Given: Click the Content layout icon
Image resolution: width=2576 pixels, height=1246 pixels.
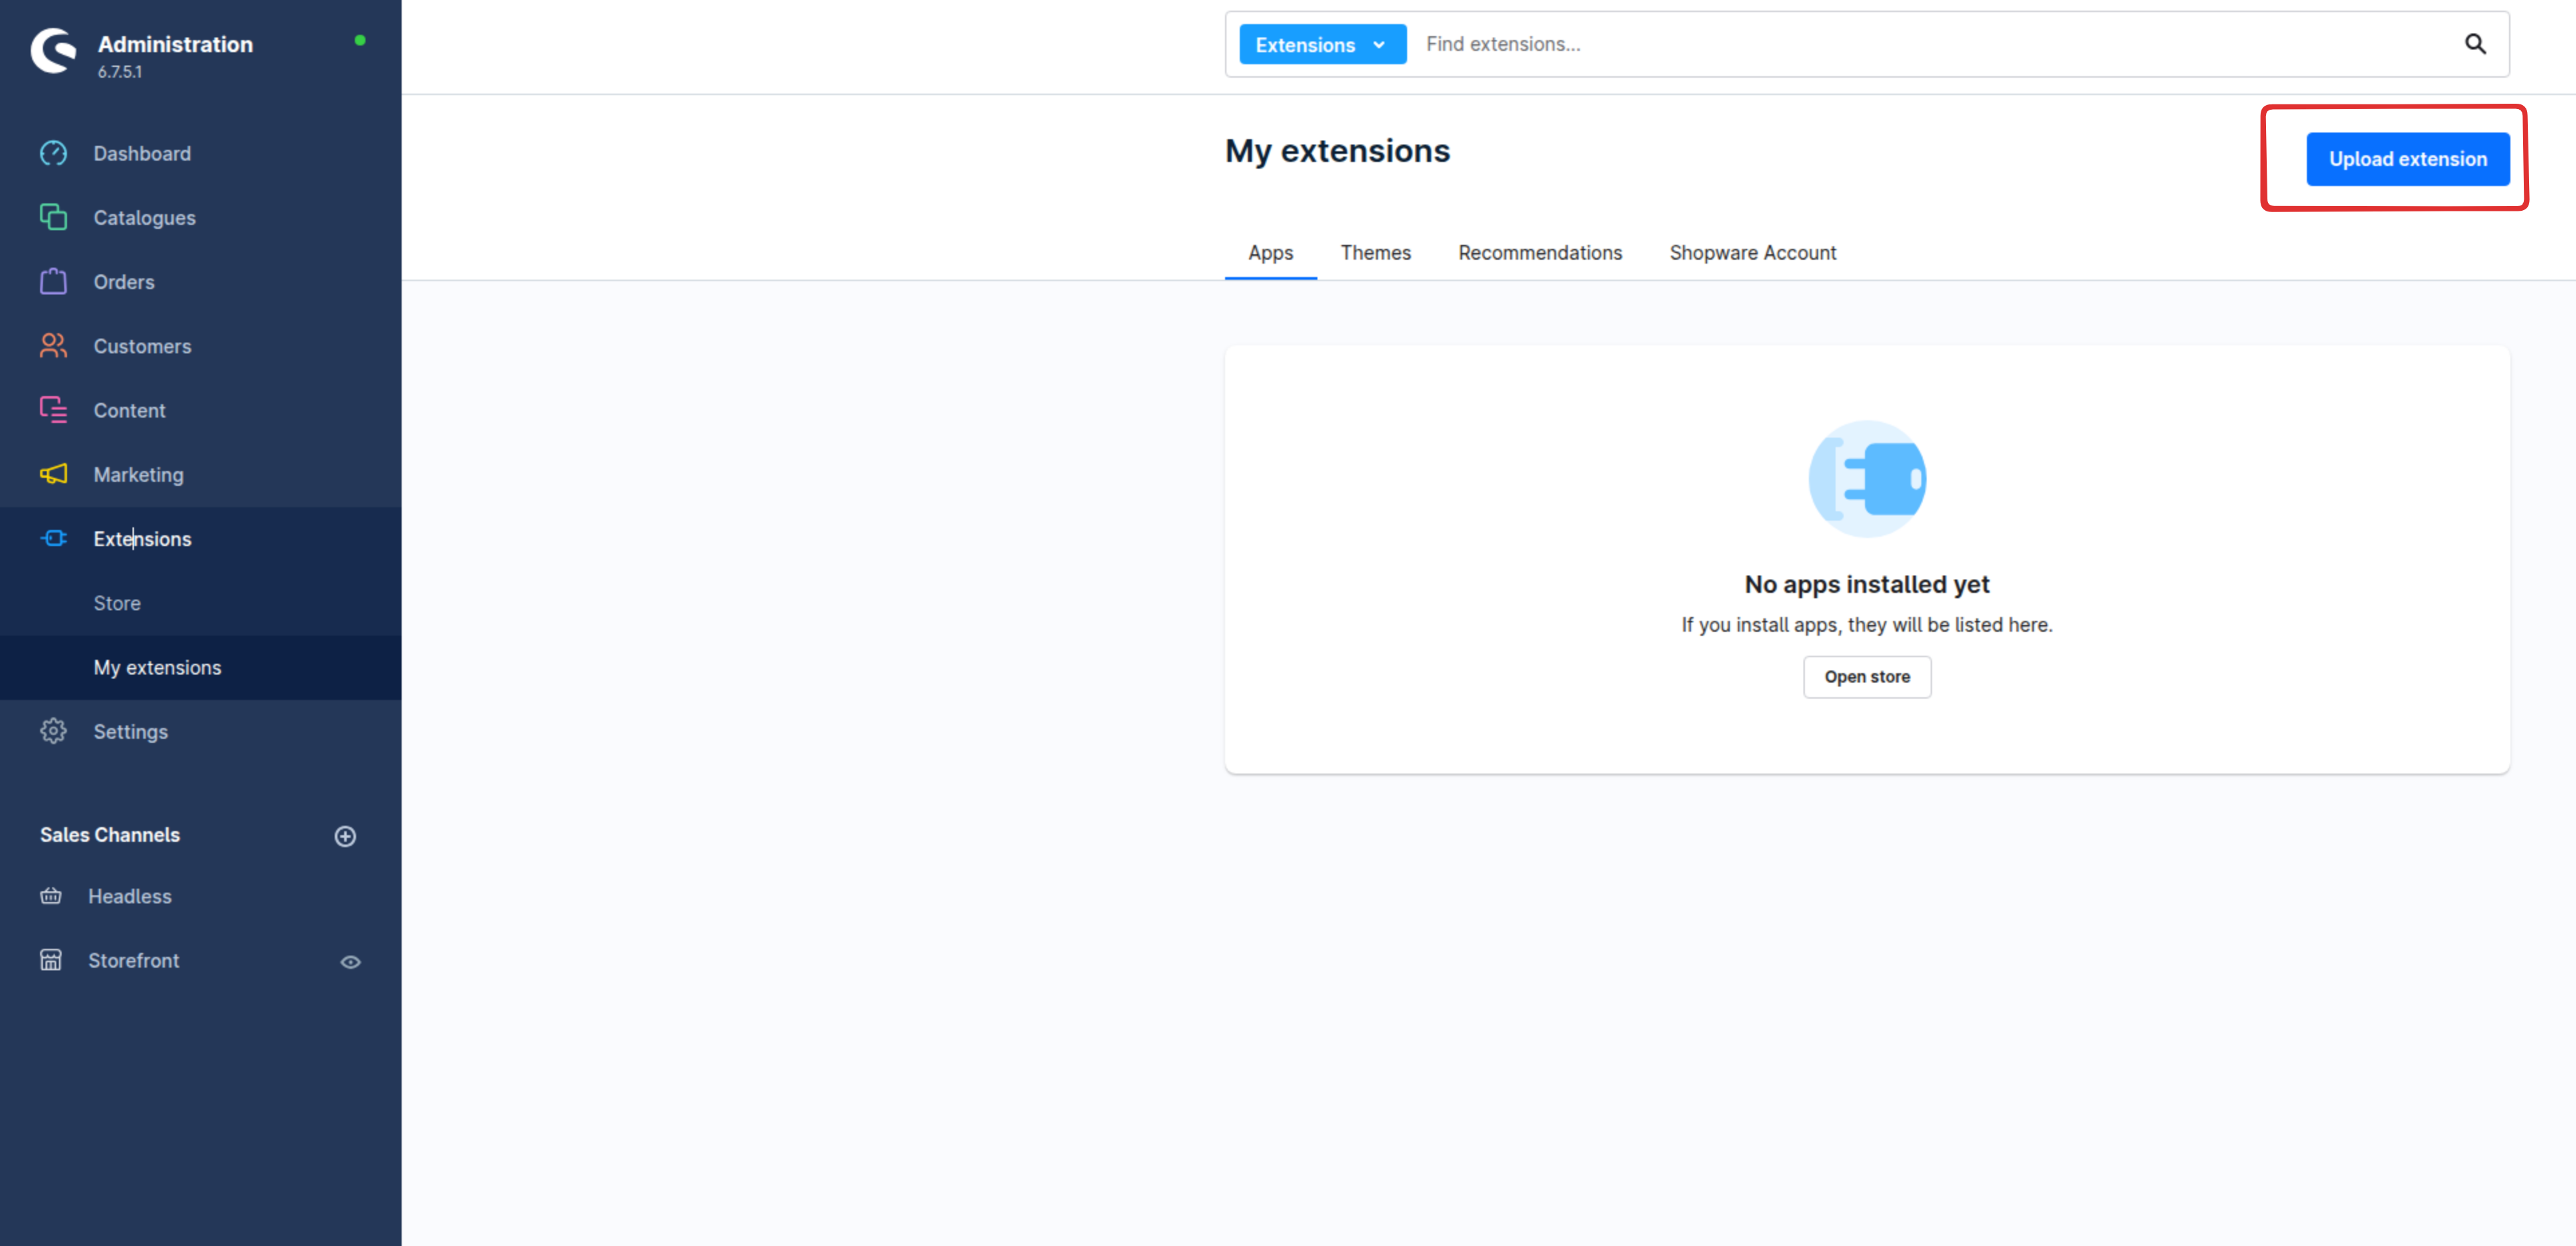Looking at the screenshot, I should pyautogui.click(x=53, y=410).
